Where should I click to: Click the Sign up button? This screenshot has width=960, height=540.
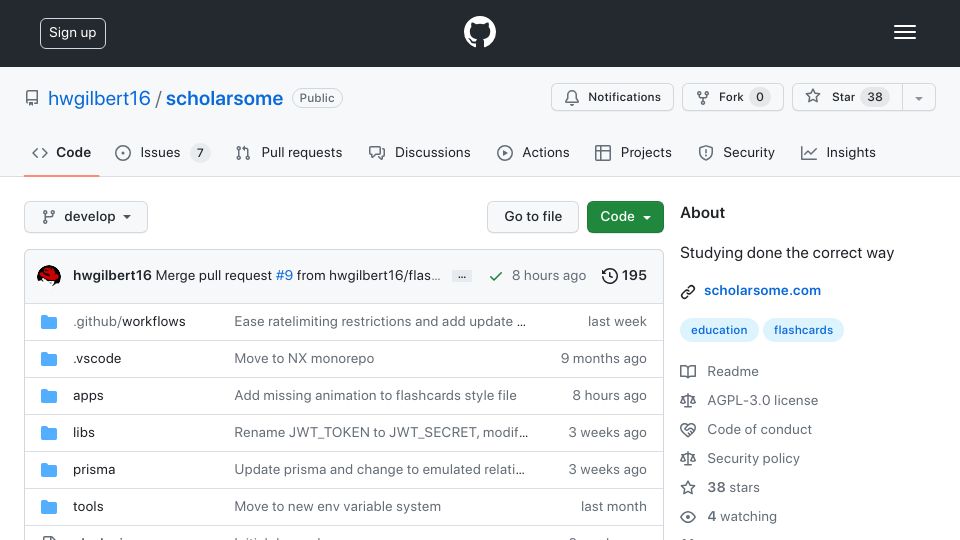click(x=73, y=33)
